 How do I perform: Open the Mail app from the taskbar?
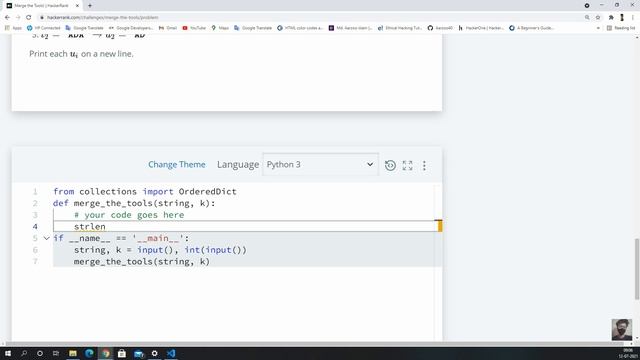point(139,353)
